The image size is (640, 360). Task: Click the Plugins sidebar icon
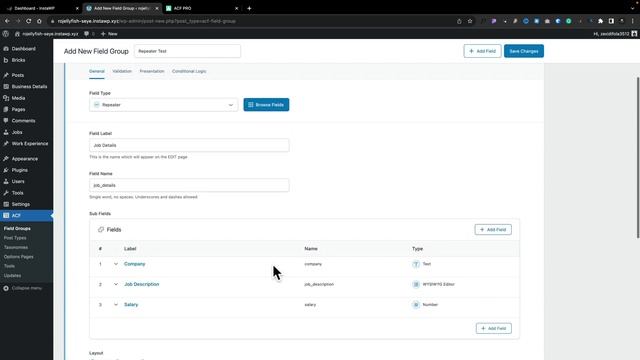click(x=6, y=170)
